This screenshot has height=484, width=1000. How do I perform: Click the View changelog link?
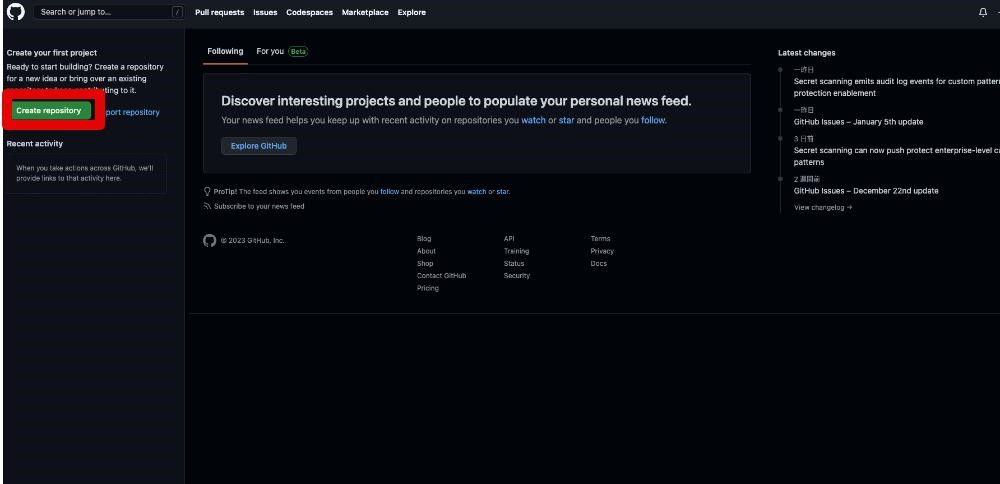point(823,207)
